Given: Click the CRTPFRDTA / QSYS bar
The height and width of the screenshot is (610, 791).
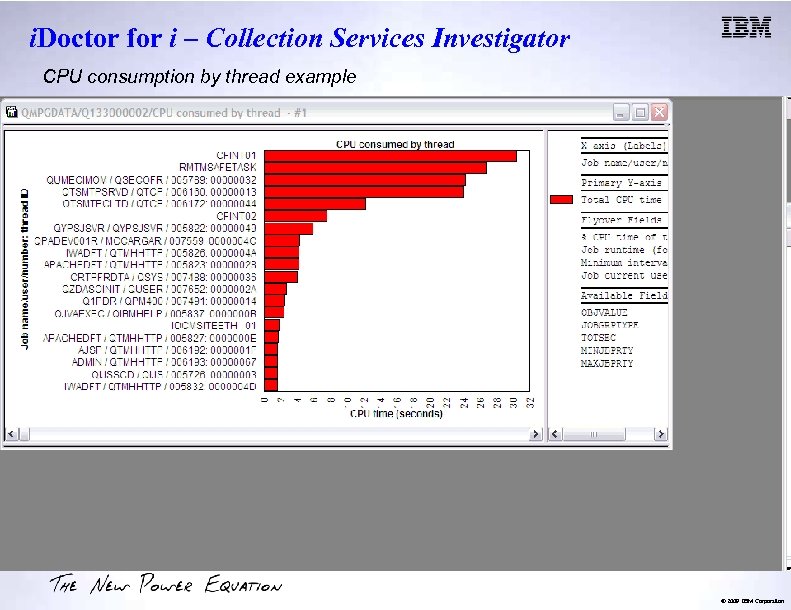Looking at the screenshot, I should click(x=281, y=277).
